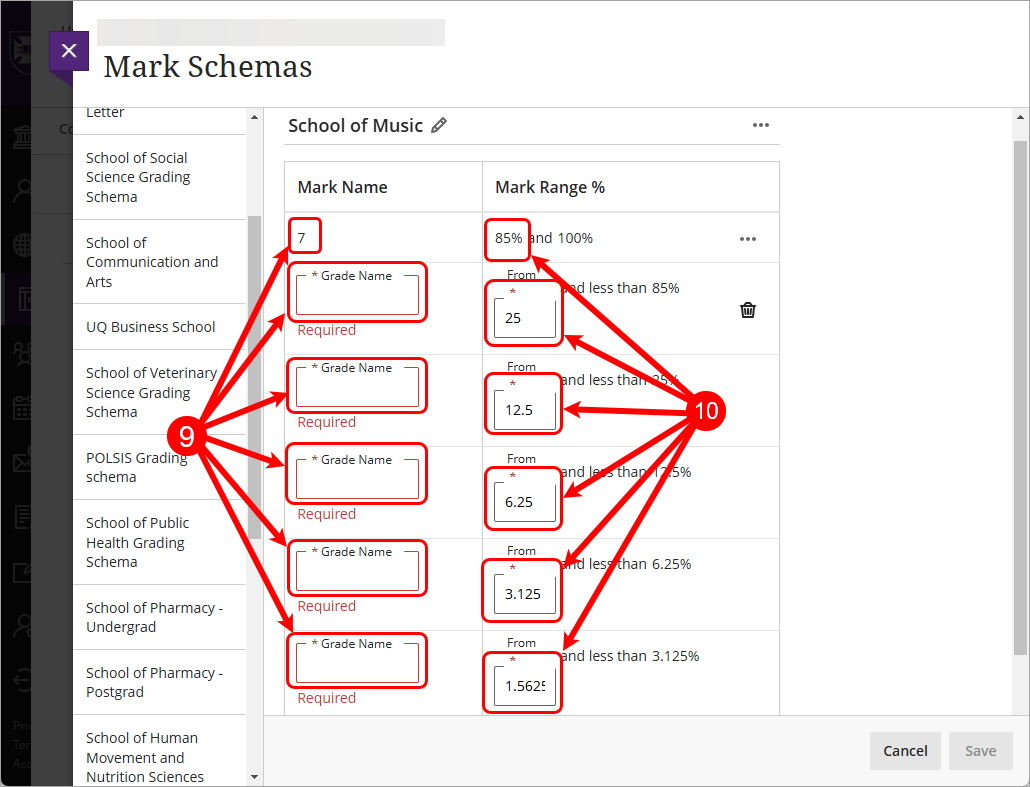Open the options menu beside School of Music heading

coord(761,124)
